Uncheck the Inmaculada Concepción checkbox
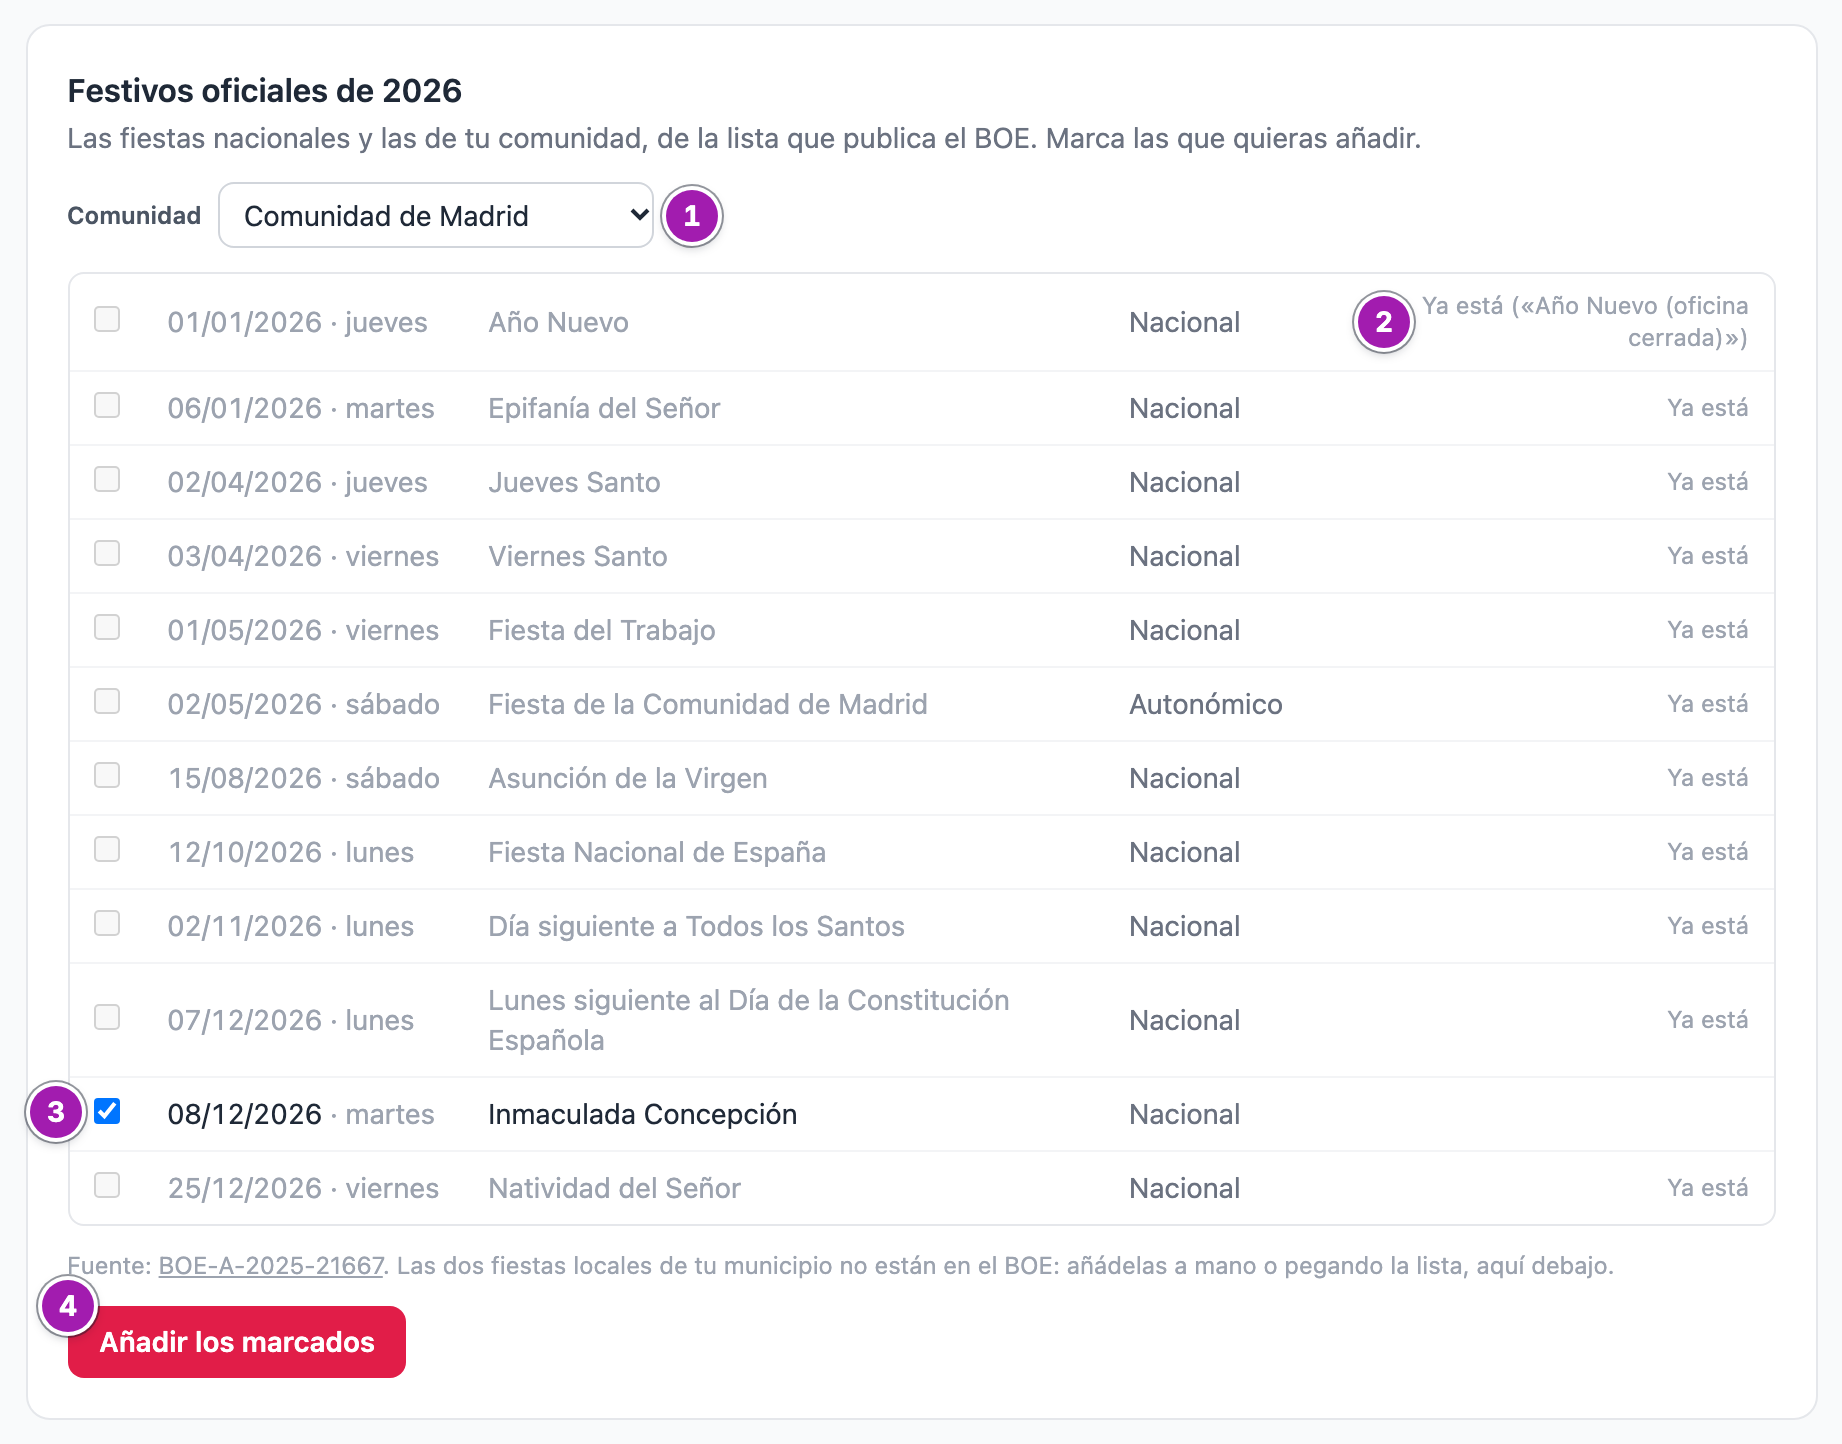The height and width of the screenshot is (1444, 1842). pyautogui.click(x=107, y=1111)
